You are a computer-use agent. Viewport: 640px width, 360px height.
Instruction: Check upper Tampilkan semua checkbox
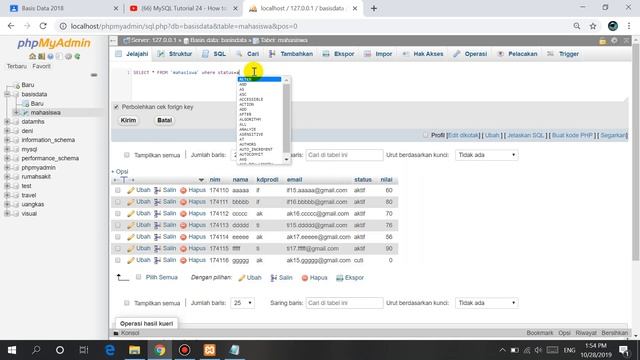click(127, 155)
